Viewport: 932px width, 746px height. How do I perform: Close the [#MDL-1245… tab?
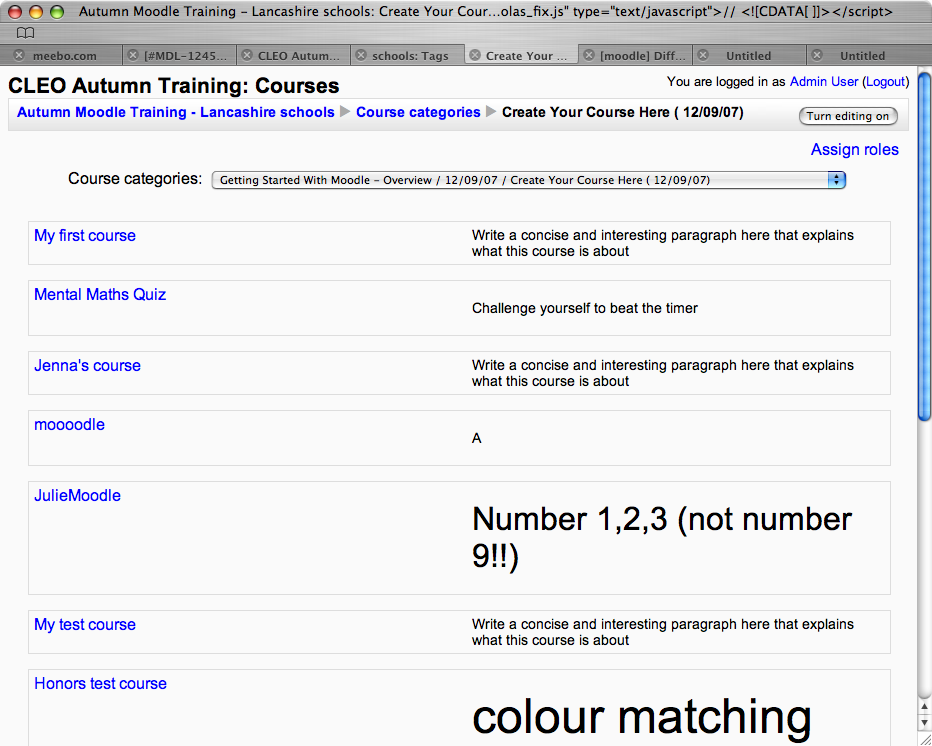pos(133,55)
